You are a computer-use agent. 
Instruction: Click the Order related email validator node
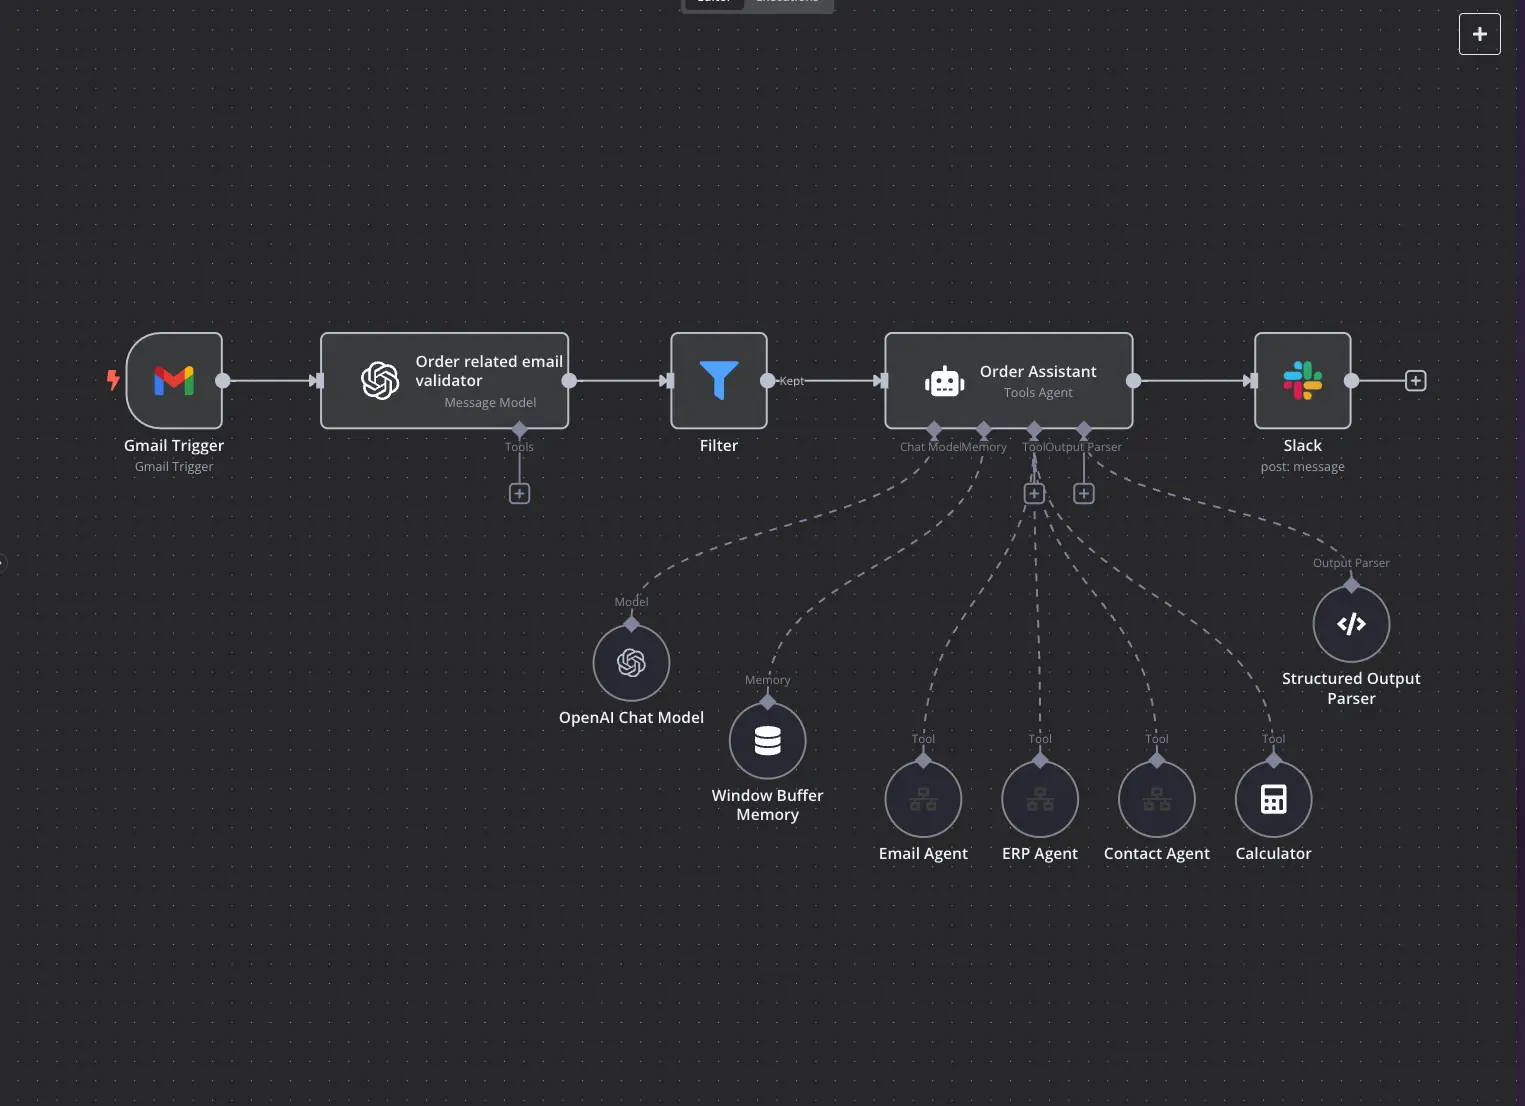tap(444, 381)
